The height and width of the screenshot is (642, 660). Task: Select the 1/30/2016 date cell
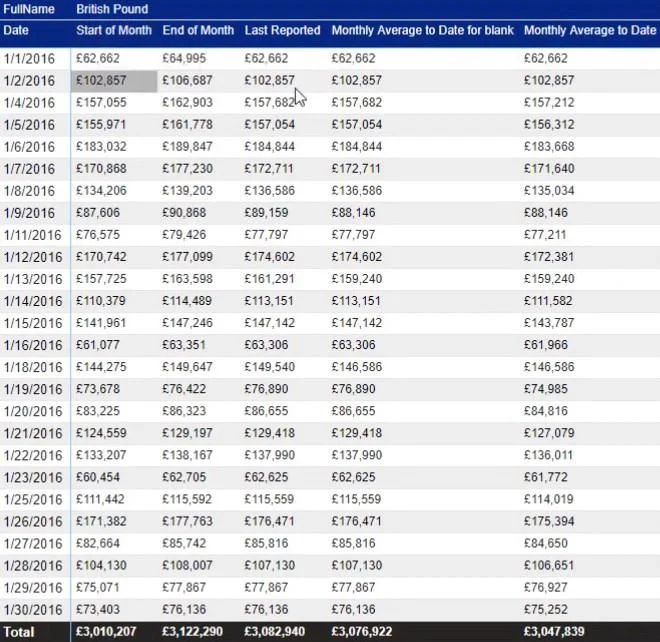click(33, 609)
